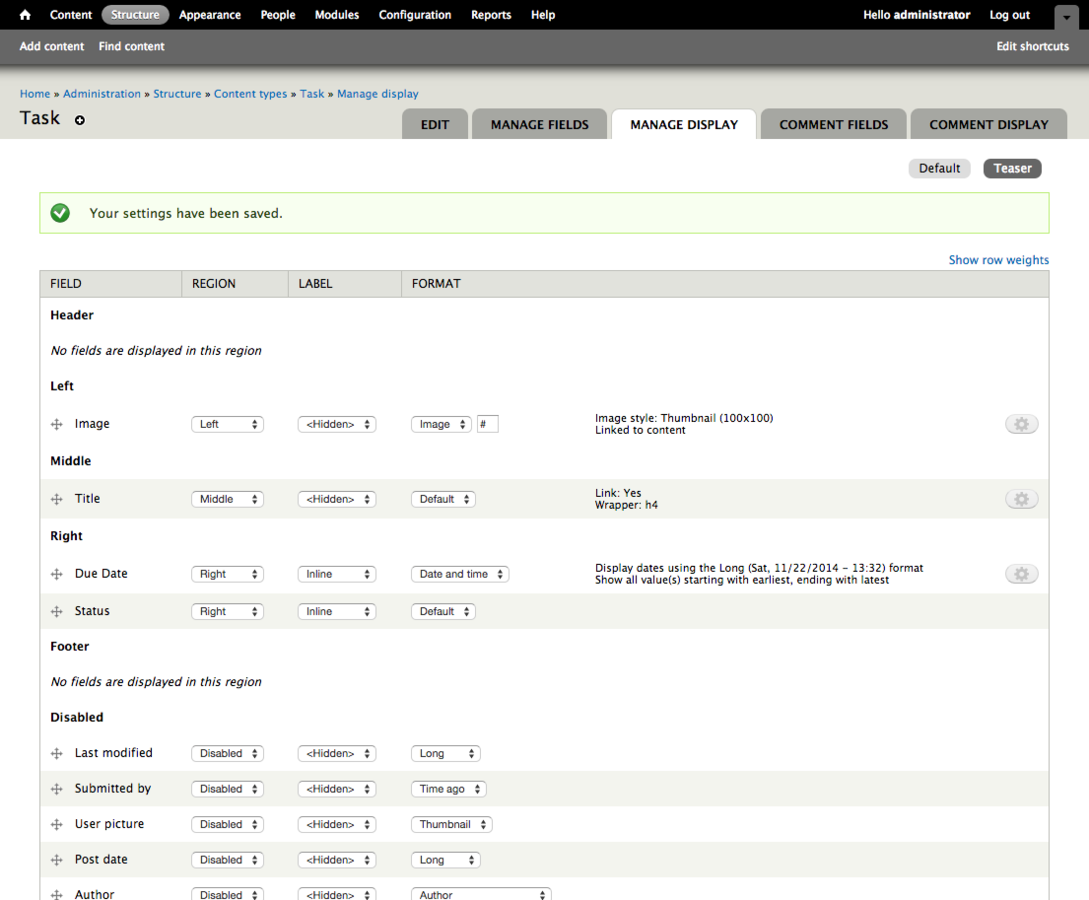The image size is (1089, 900).
Task: Change Post date region dropdown
Action: 227,860
